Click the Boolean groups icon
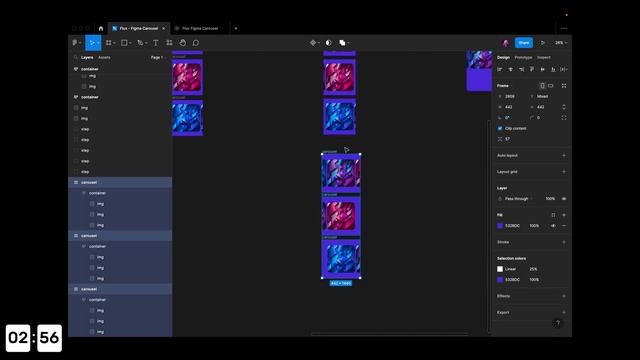This screenshot has width=640, height=360. (x=342, y=42)
